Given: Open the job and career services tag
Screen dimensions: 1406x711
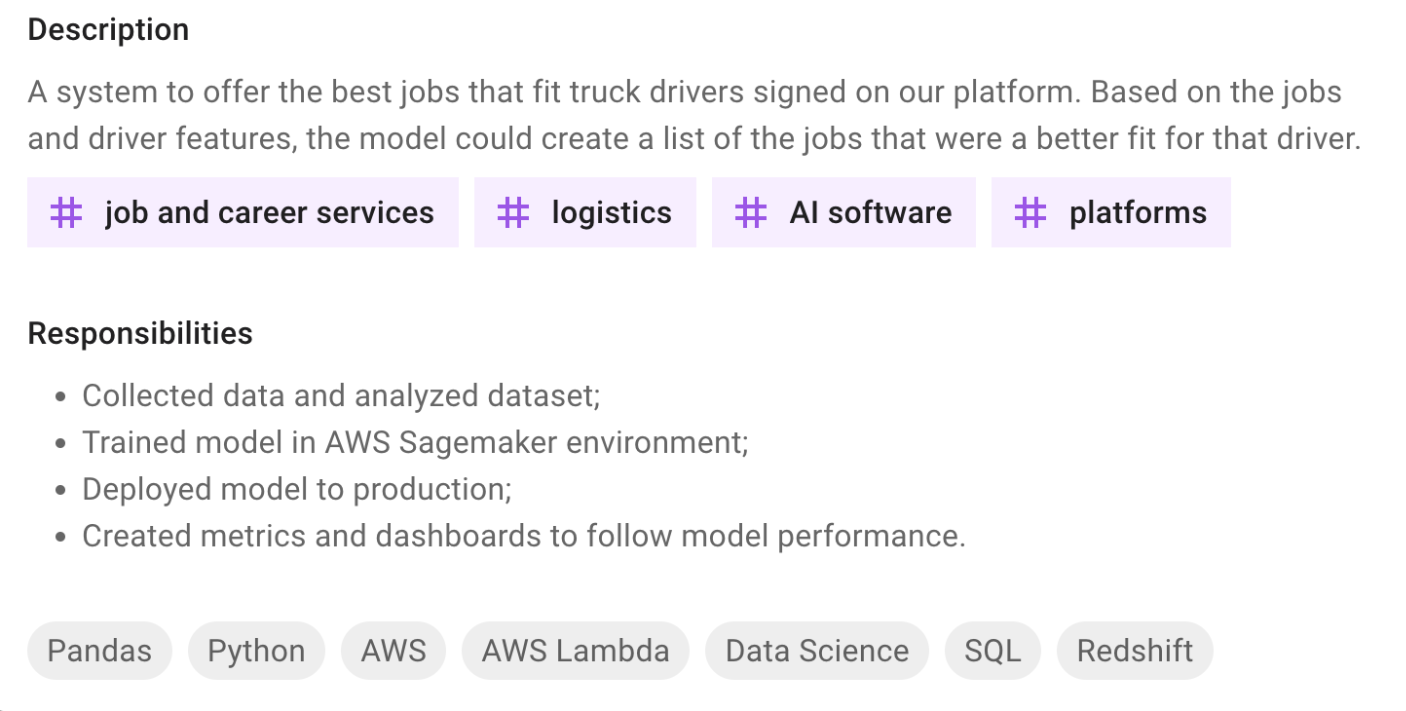Looking at the screenshot, I should click(243, 212).
